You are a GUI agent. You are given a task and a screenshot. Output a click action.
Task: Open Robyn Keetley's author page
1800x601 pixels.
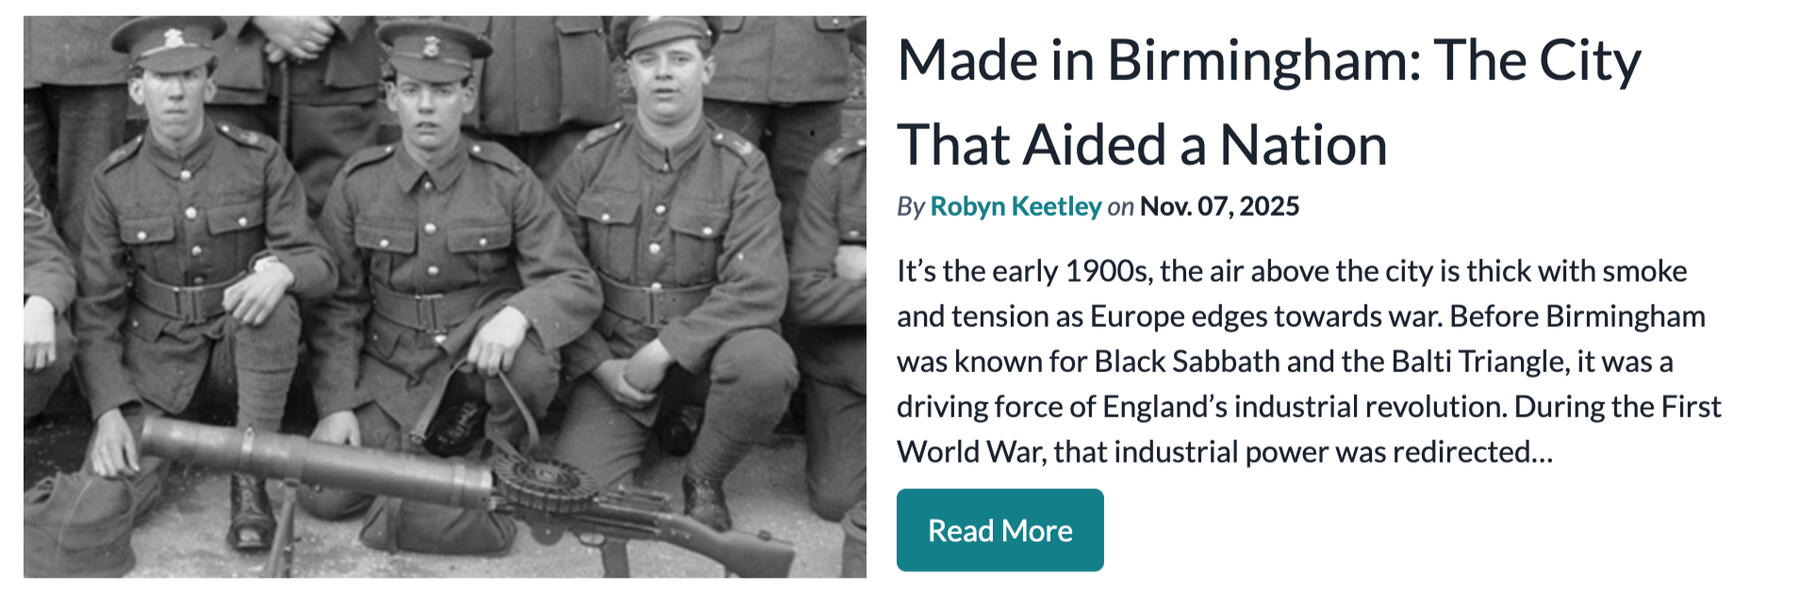click(1015, 206)
